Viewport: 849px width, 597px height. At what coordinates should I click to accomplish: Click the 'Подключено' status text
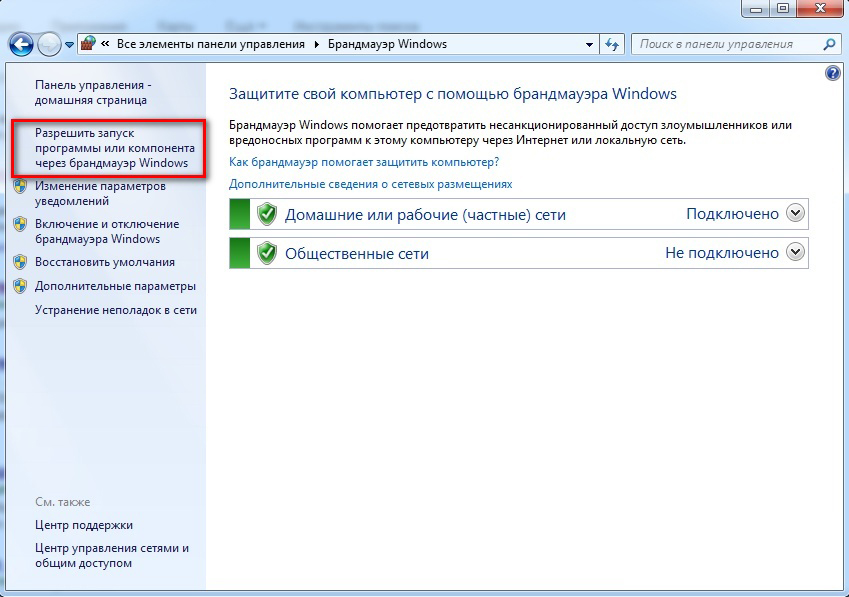click(x=732, y=214)
